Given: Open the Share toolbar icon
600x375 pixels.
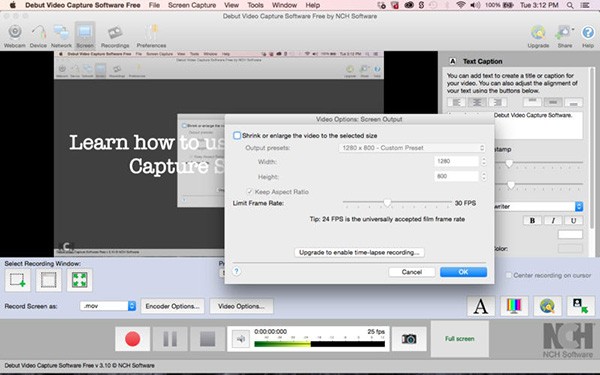Looking at the screenshot, I should click(565, 35).
